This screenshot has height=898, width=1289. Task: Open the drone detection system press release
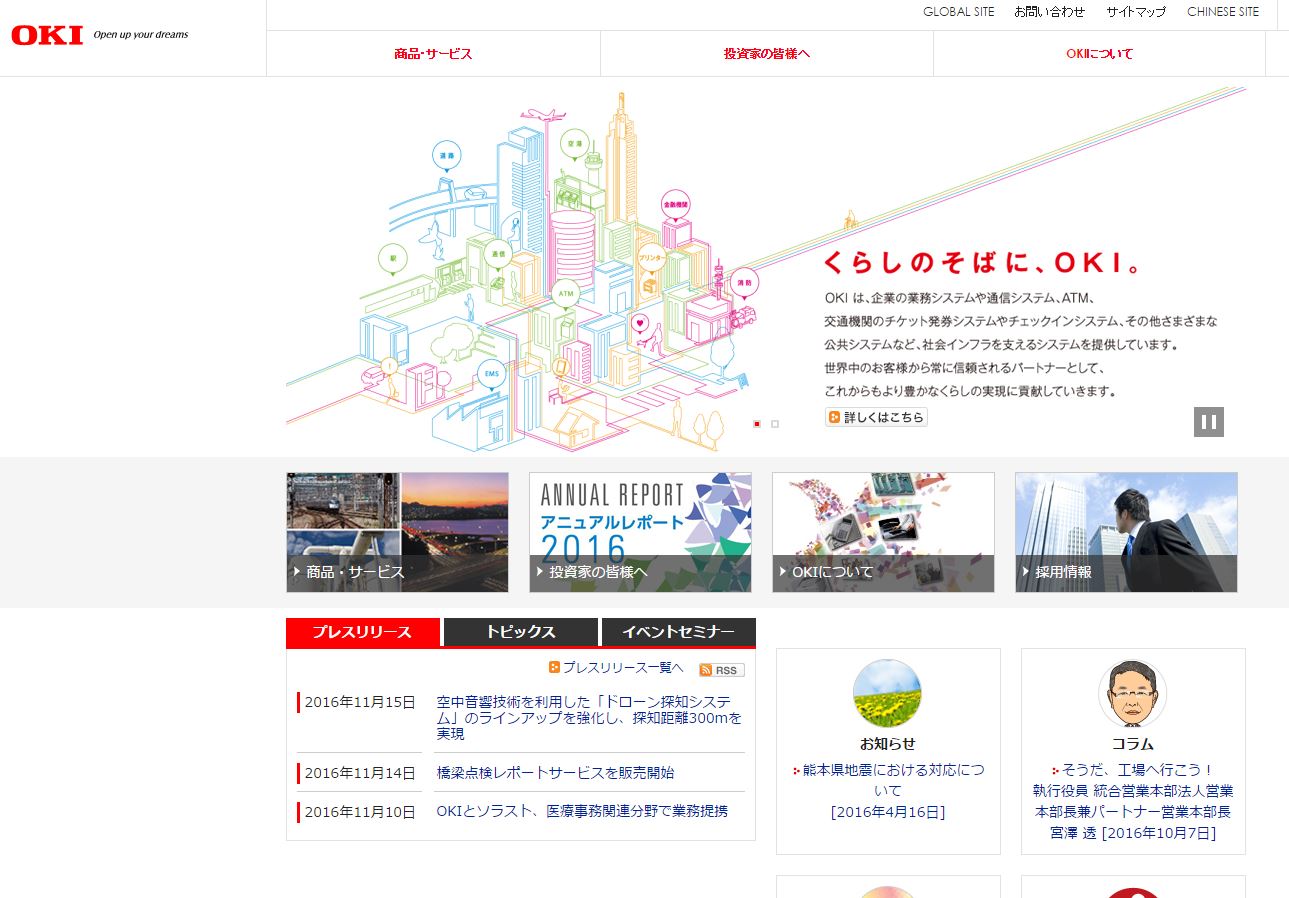pos(590,718)
